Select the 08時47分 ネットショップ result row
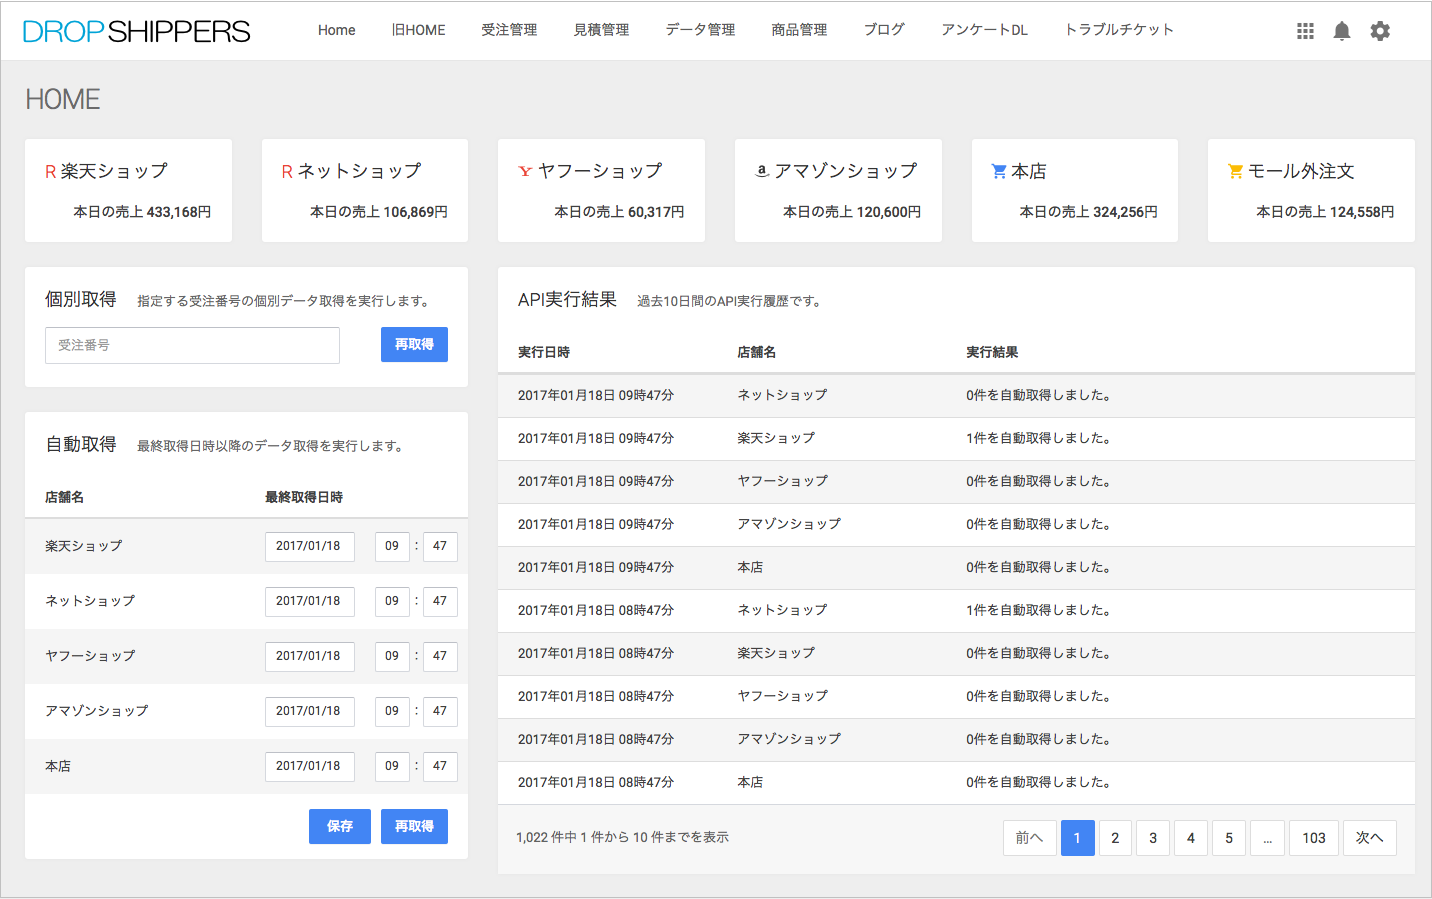Viewport: 1432px width, 899px height. coord(956,611)
